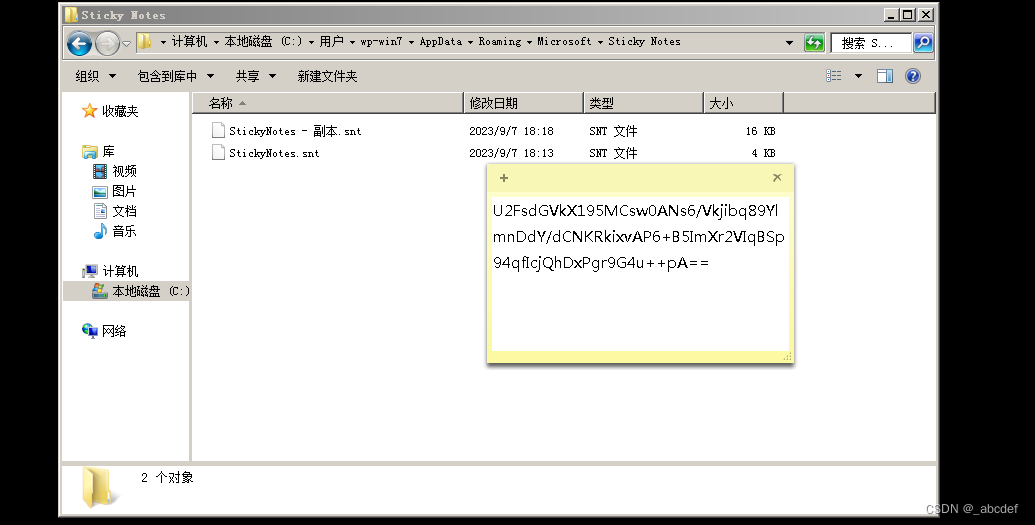This screenshot has height=525, width=1035.
Task: Select 本地磁盘 (C:) in navigation pane
Action: click(150, 291)
